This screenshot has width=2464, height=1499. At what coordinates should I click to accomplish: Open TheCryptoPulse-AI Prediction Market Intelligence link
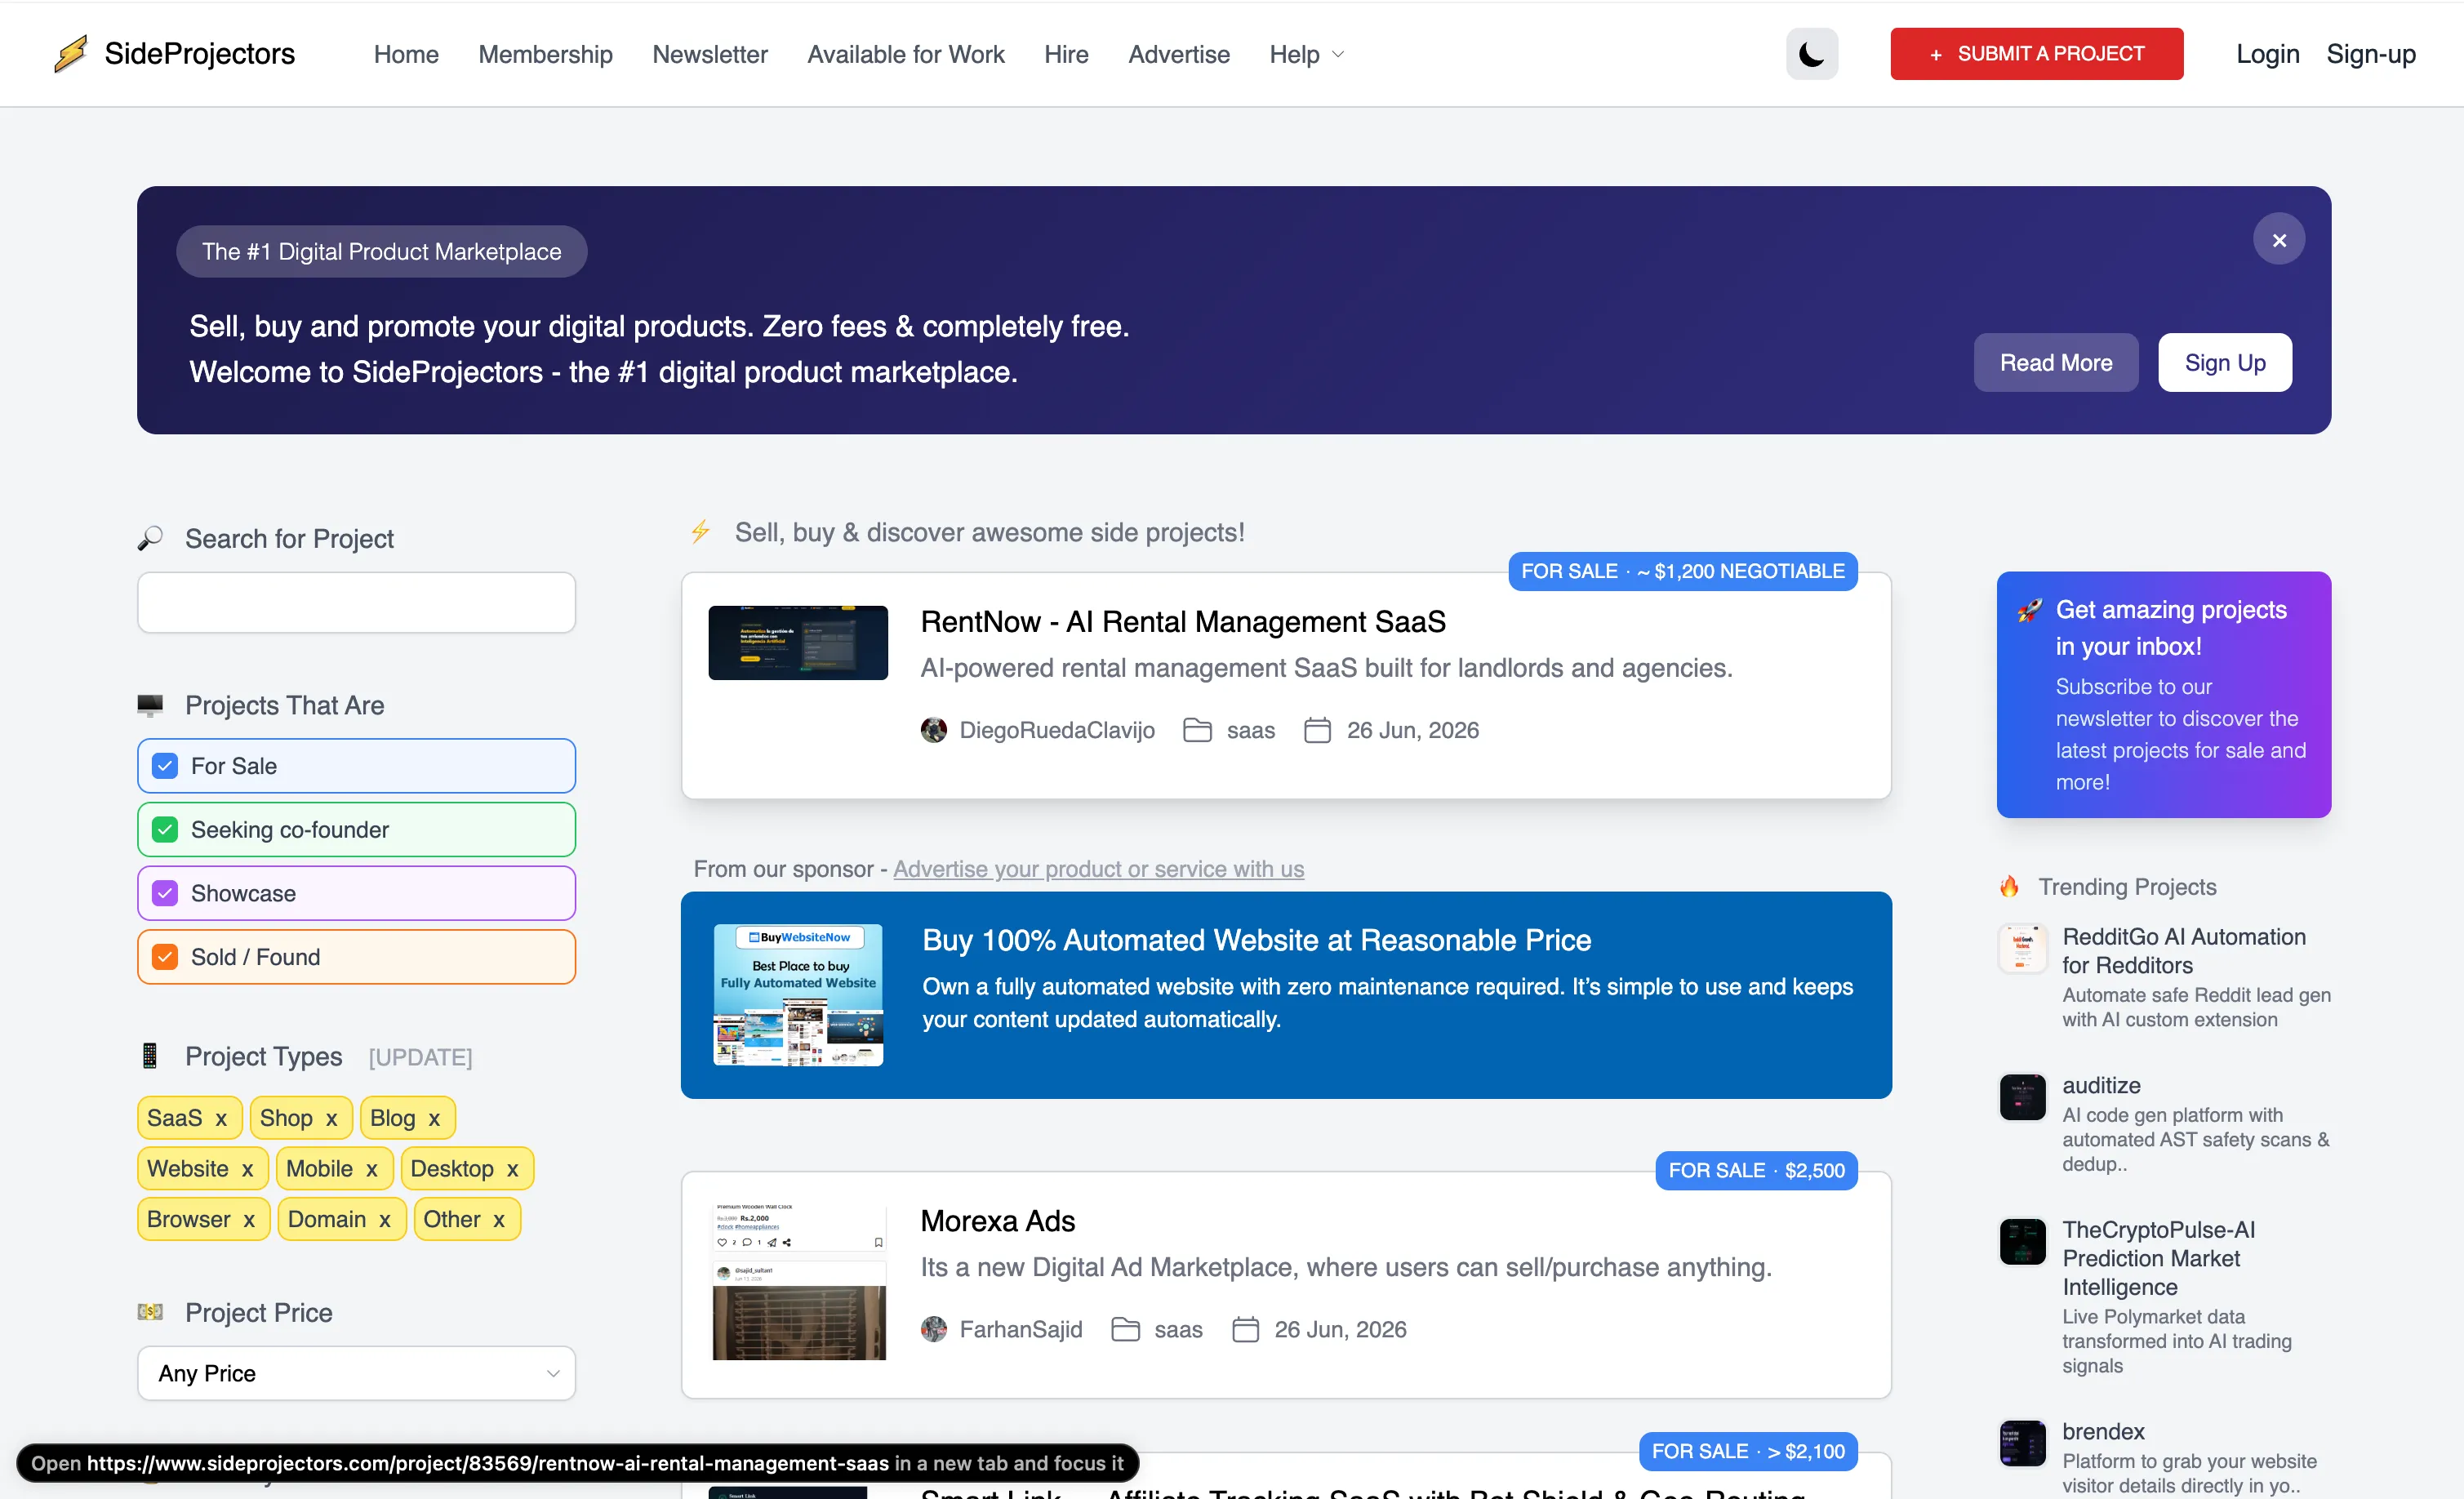[x=2158, y=1259]
